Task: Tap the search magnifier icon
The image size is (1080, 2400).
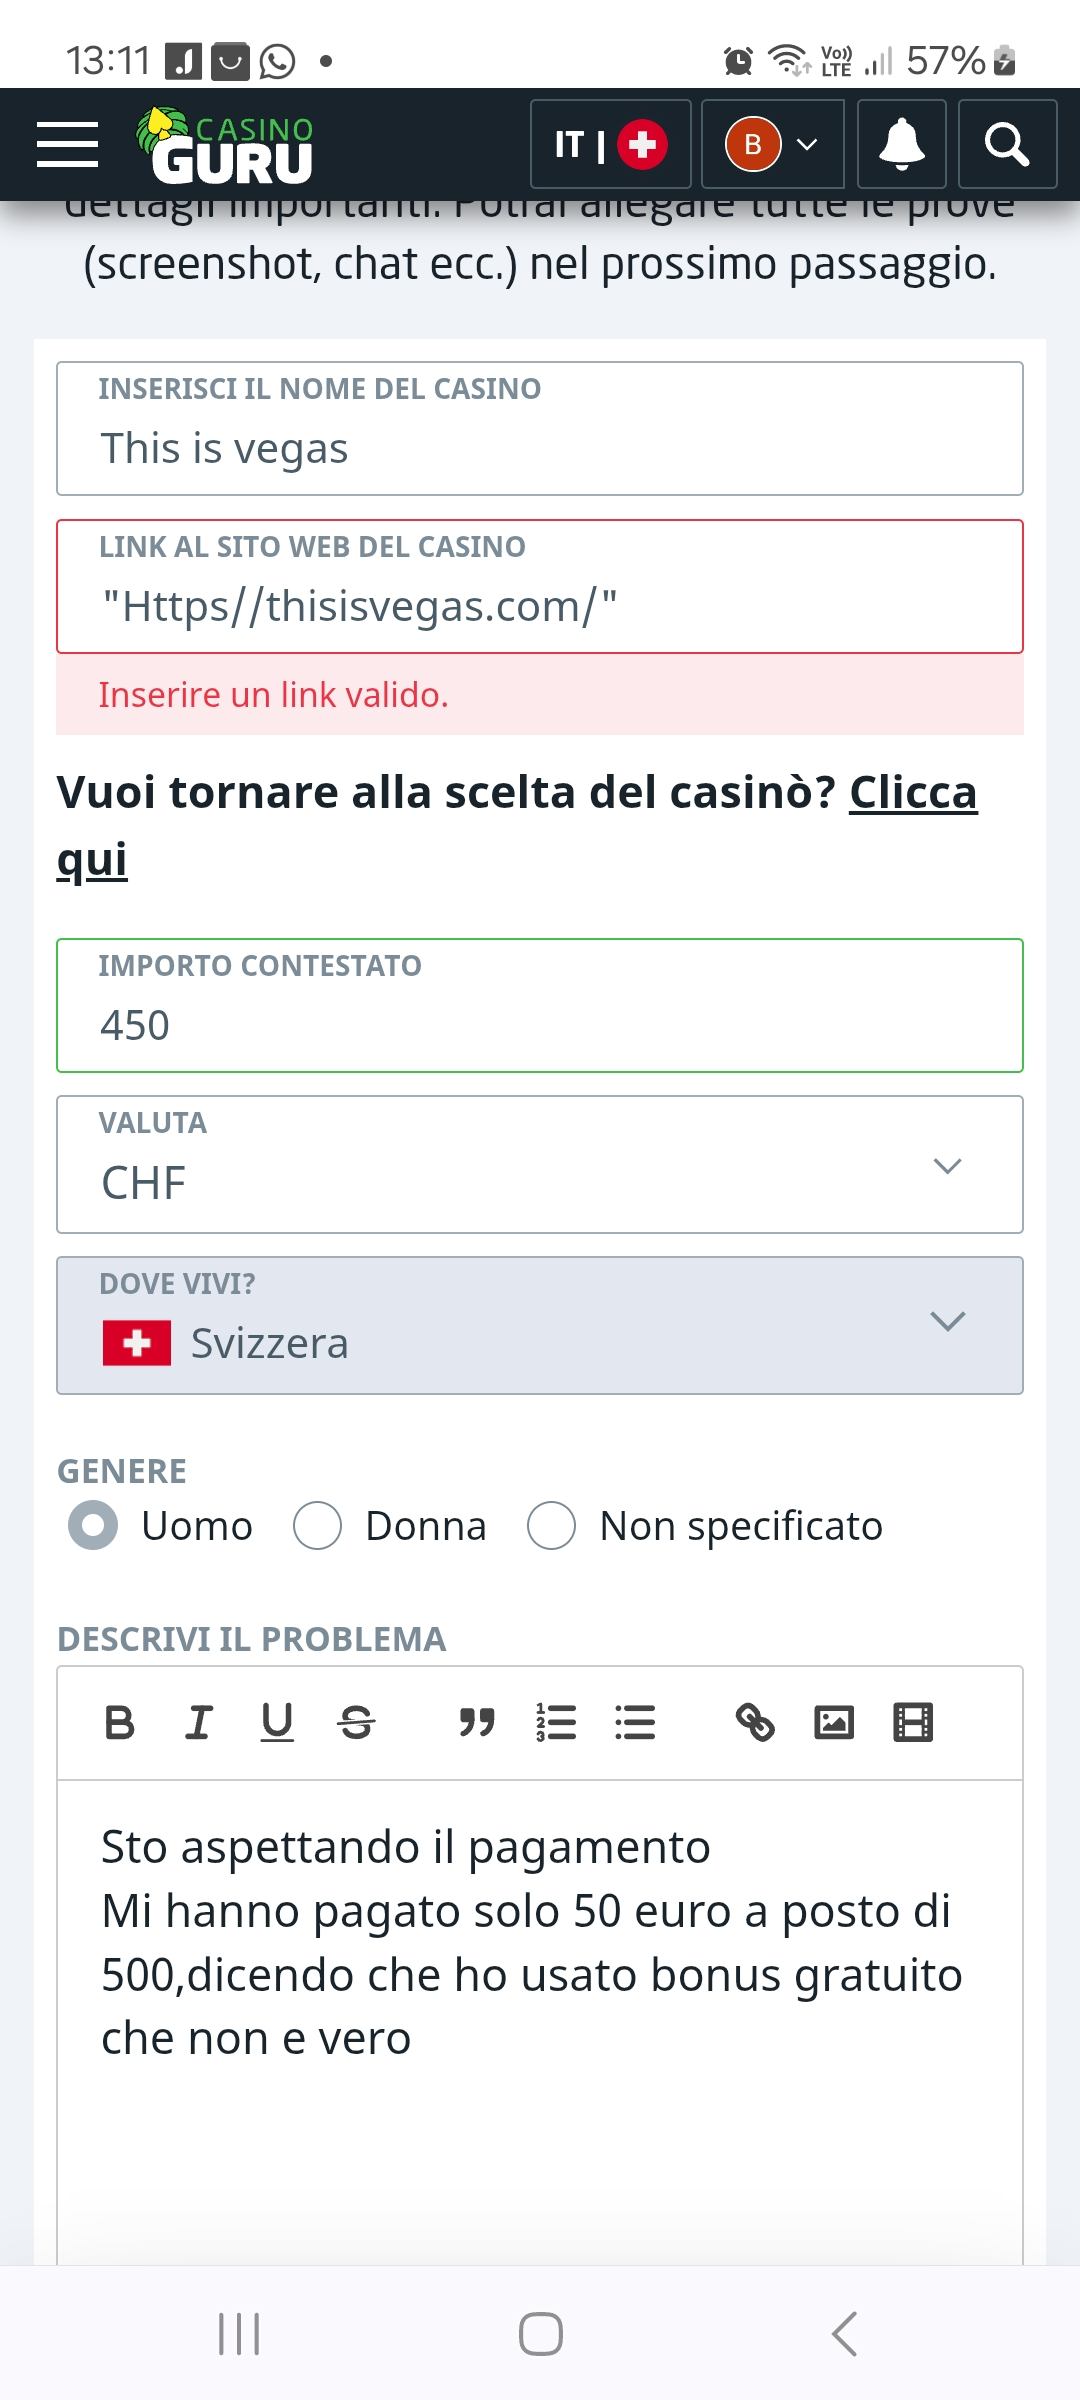Action: [x=1006, y=145]
